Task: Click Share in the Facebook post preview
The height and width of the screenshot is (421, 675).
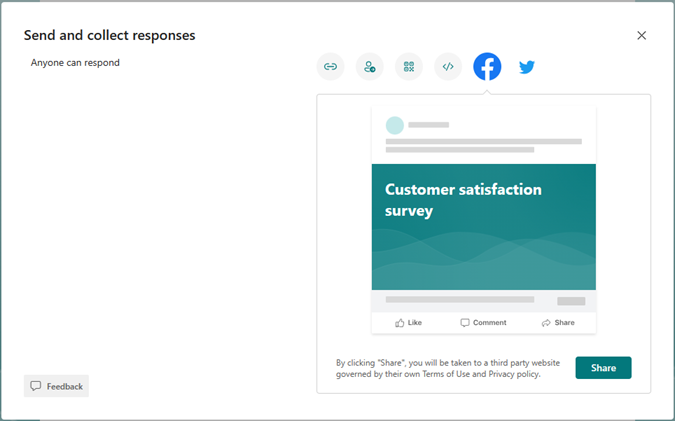Action: pos(558,322)
